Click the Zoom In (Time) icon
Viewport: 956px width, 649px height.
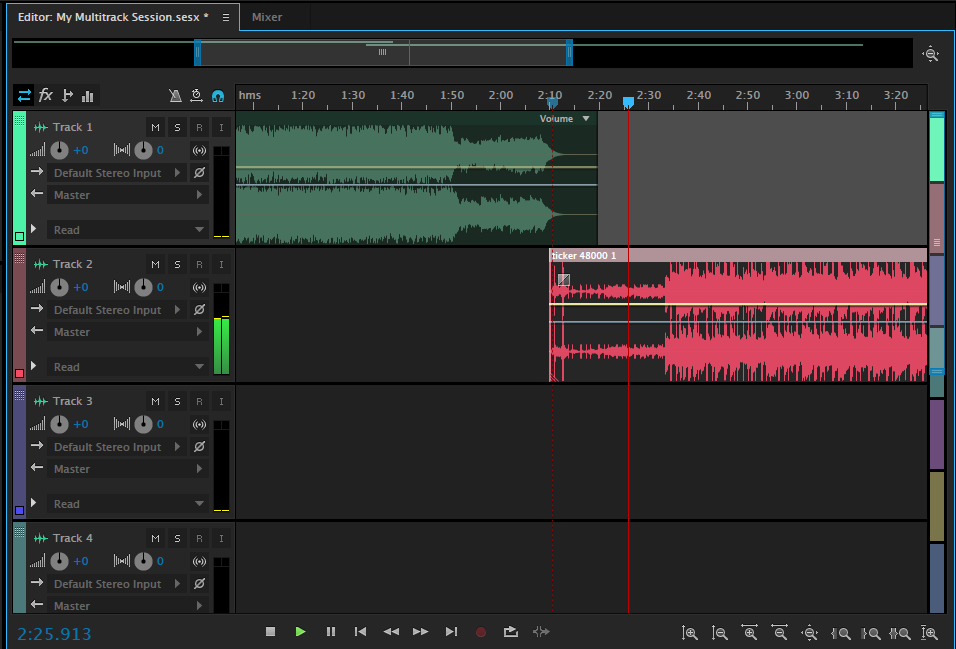tap(750, 632)
